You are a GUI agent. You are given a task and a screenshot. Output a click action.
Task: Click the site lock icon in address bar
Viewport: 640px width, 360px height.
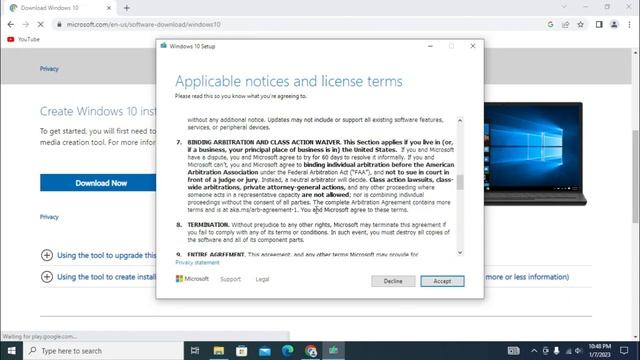pos(59,24)
